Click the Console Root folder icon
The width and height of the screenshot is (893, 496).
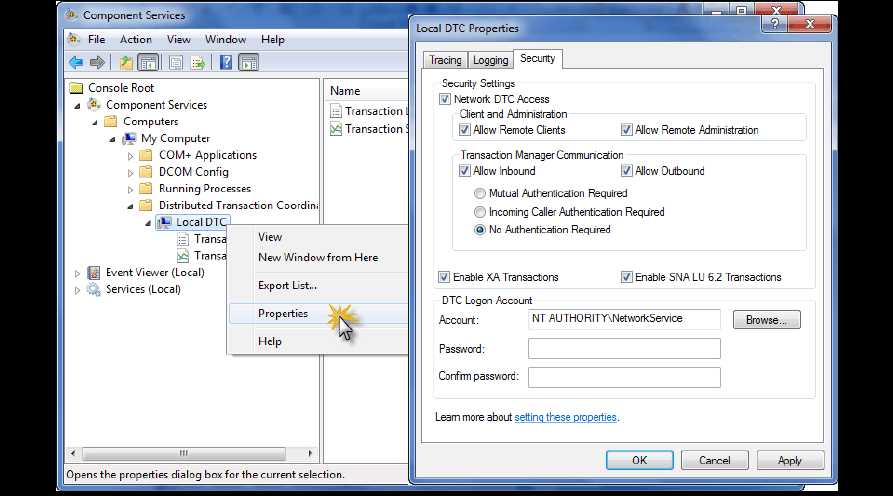[76, 88]
